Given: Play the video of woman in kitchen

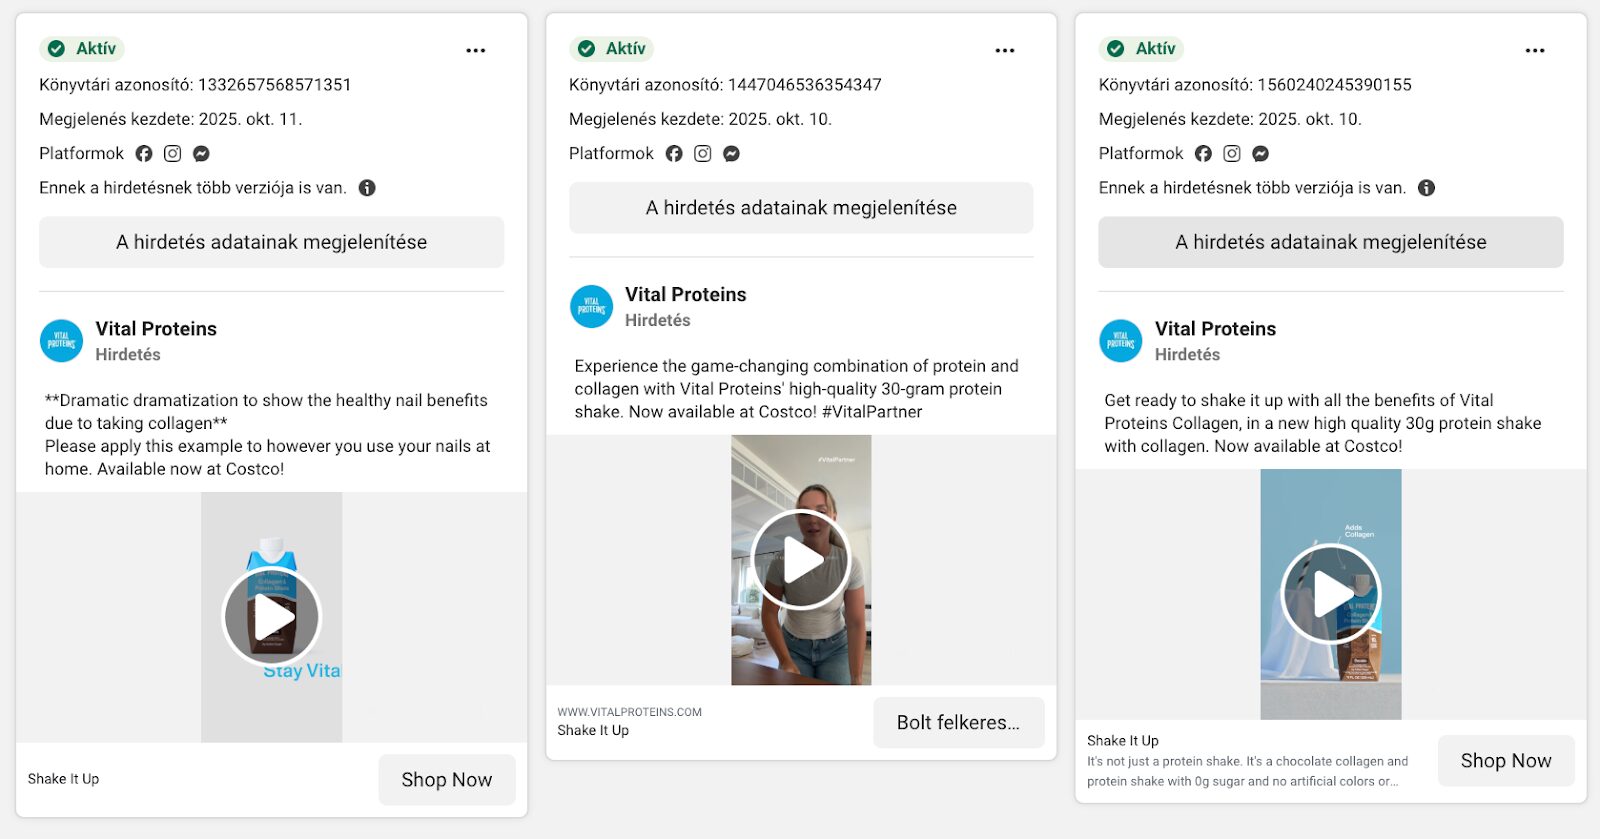Looking at the screenshot, I should (x=801, y=560).
